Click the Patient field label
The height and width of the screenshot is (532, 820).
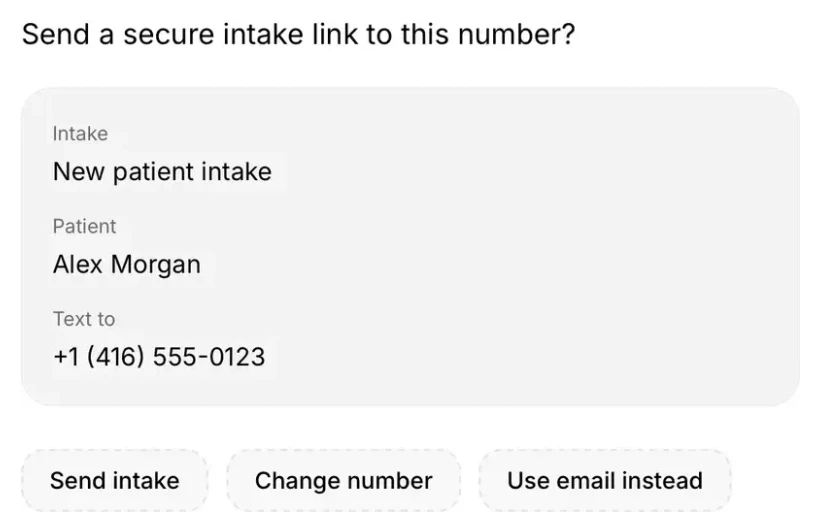point(84,227)
